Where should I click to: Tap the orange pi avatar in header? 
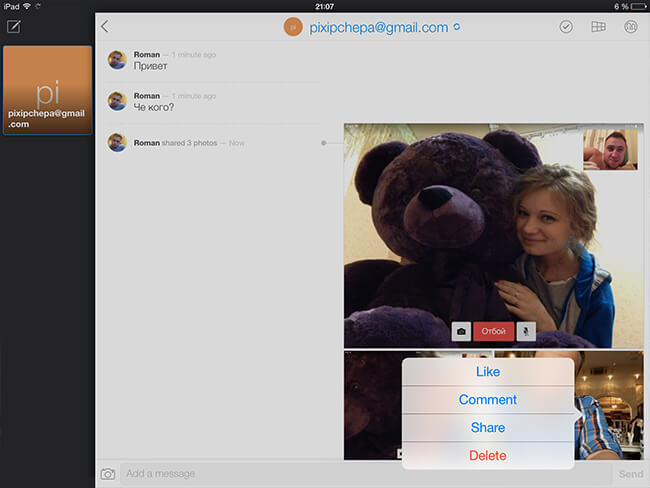[x=293, y=27]
